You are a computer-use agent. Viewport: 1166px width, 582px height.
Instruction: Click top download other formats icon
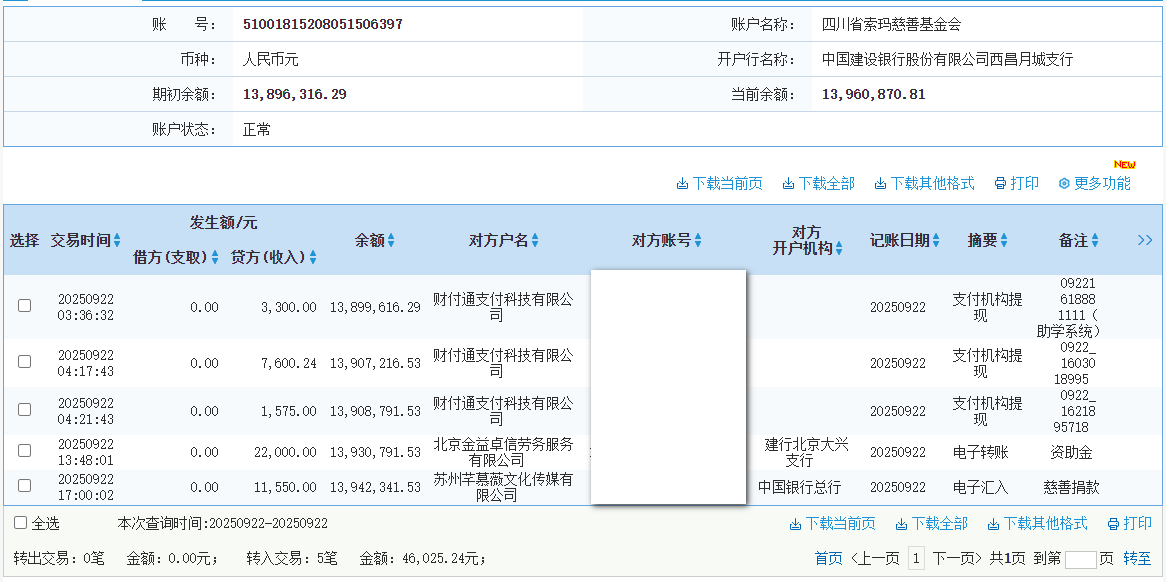[880, 184]
